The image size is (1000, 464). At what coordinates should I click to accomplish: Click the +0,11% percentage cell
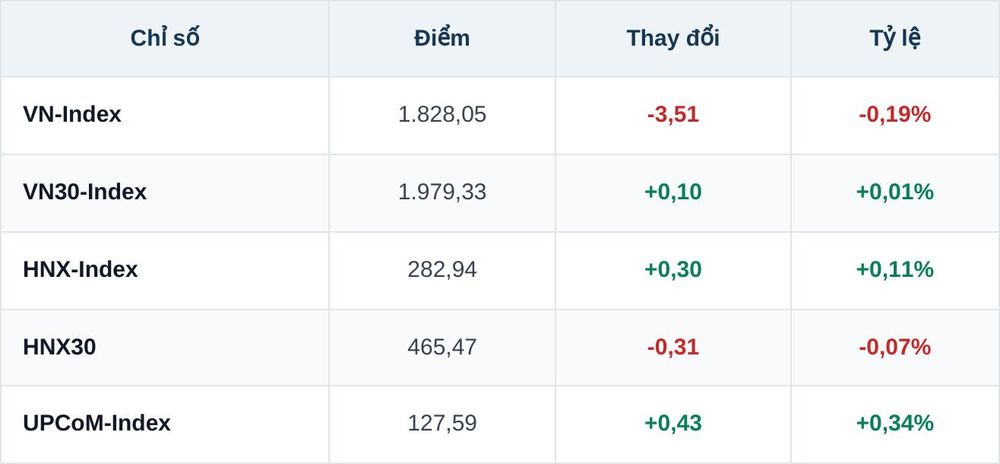click(x=895, y=270)
